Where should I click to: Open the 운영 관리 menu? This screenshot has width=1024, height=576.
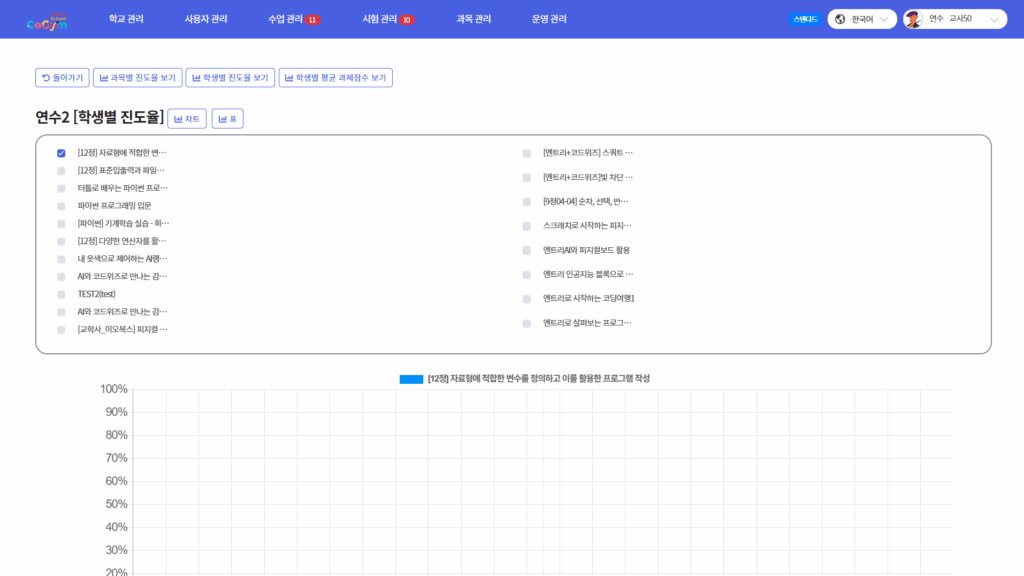coord(549,19)
